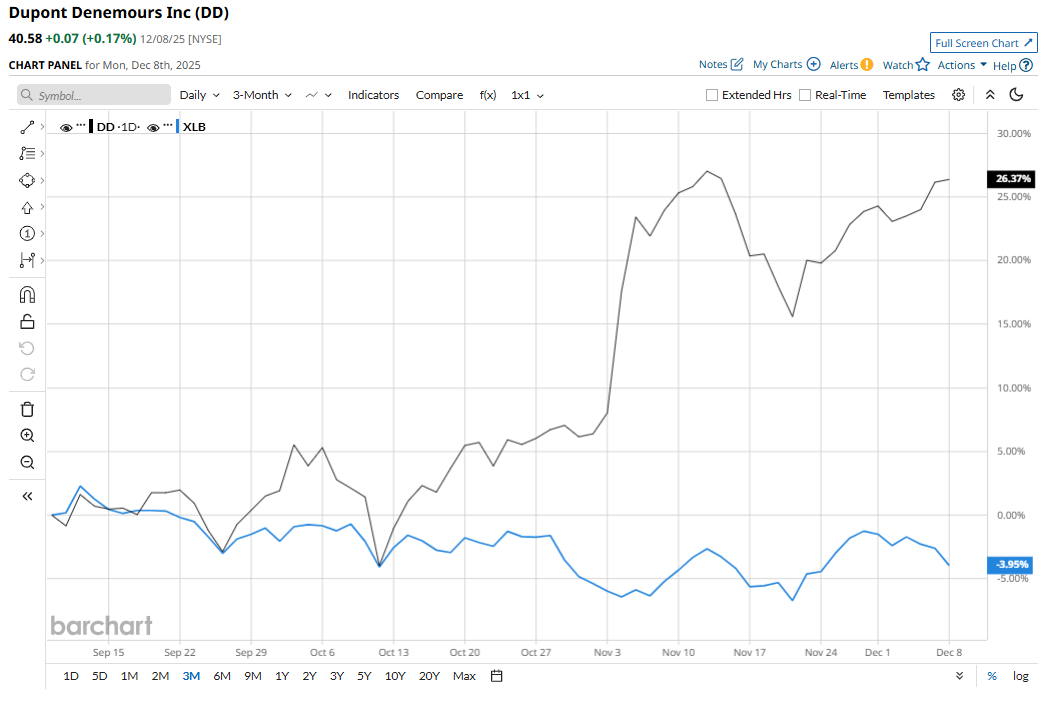Click the Alerts link

point(844,65)
